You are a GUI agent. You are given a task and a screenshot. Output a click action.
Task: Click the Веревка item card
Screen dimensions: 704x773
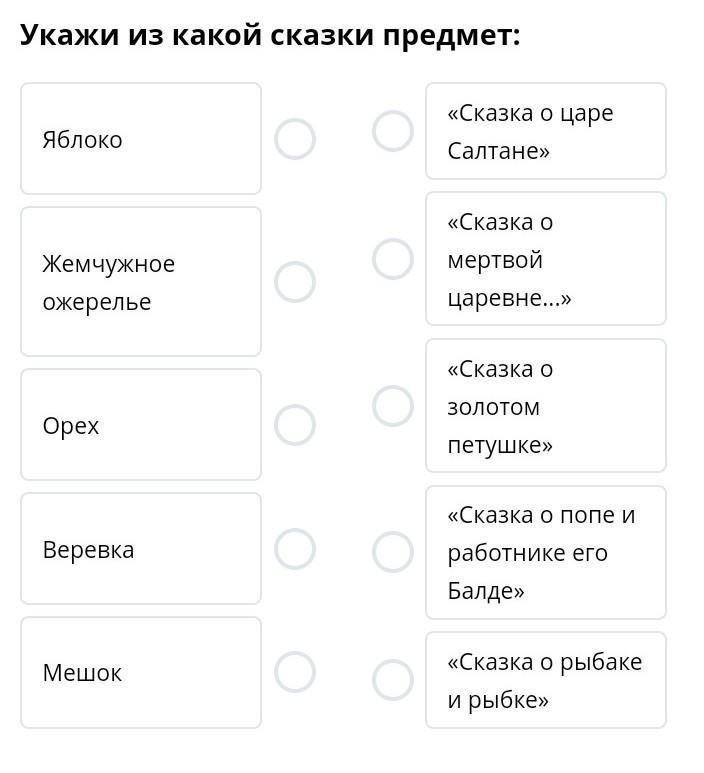click(x=141, y=549)
